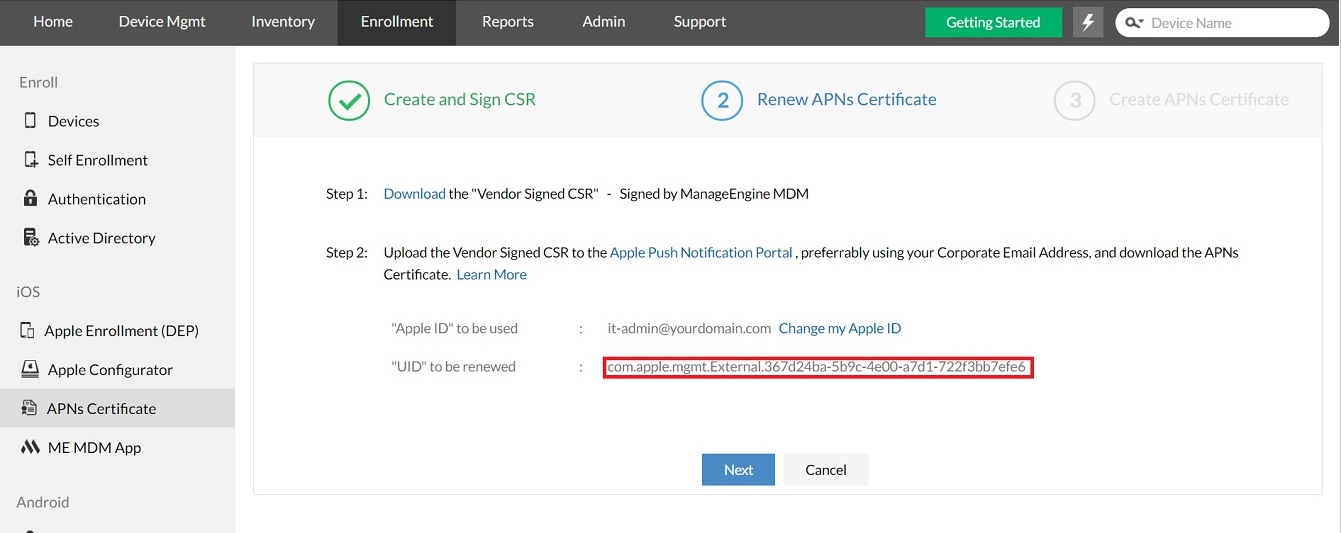Click the iOS section heading
The height and width of the screenshot is (533, 1341).
click(x=28, y=292)
